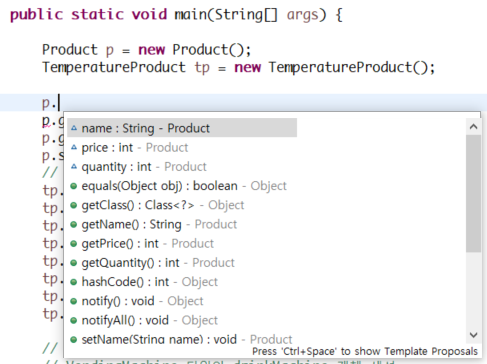Select equals(Object obj) method proposal
The image size is (487, 364).
point(179,186)
